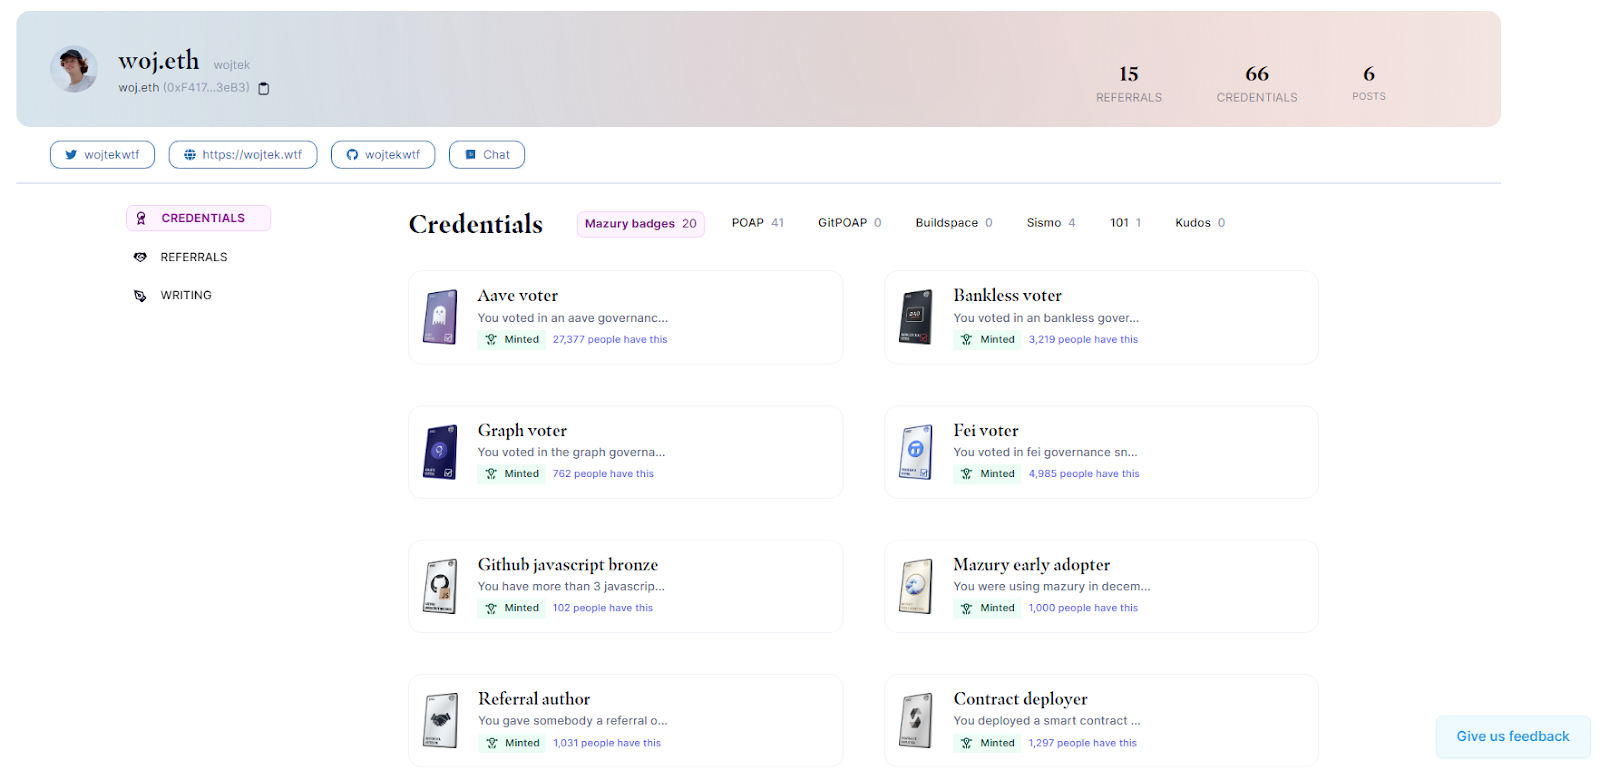Viewport: 1600px width, 770px height.
Task: Open the Kudos tab
Action: 1200,223
